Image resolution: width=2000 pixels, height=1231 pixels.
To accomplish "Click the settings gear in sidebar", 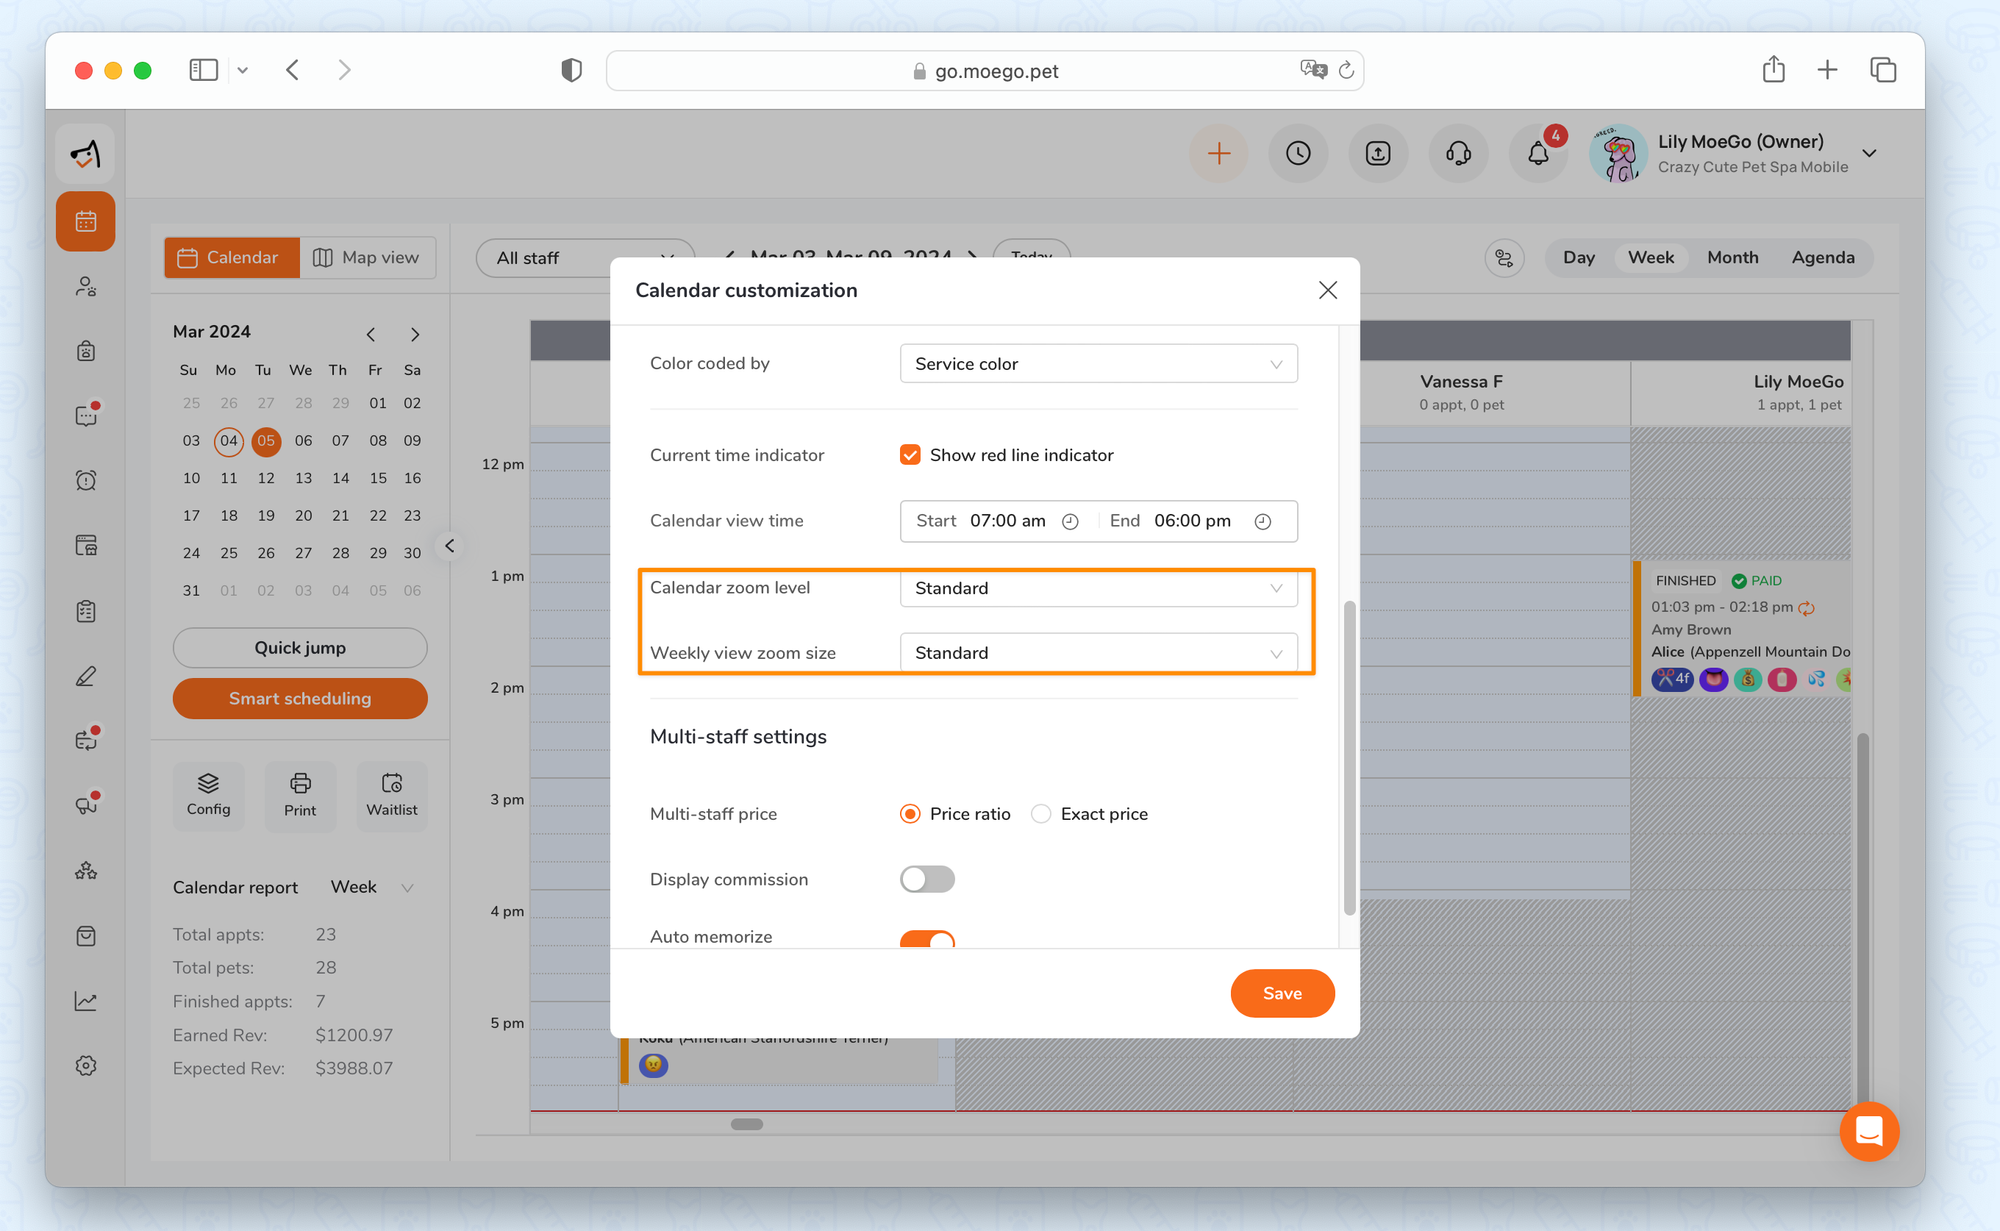I will tap(86, 1065).
